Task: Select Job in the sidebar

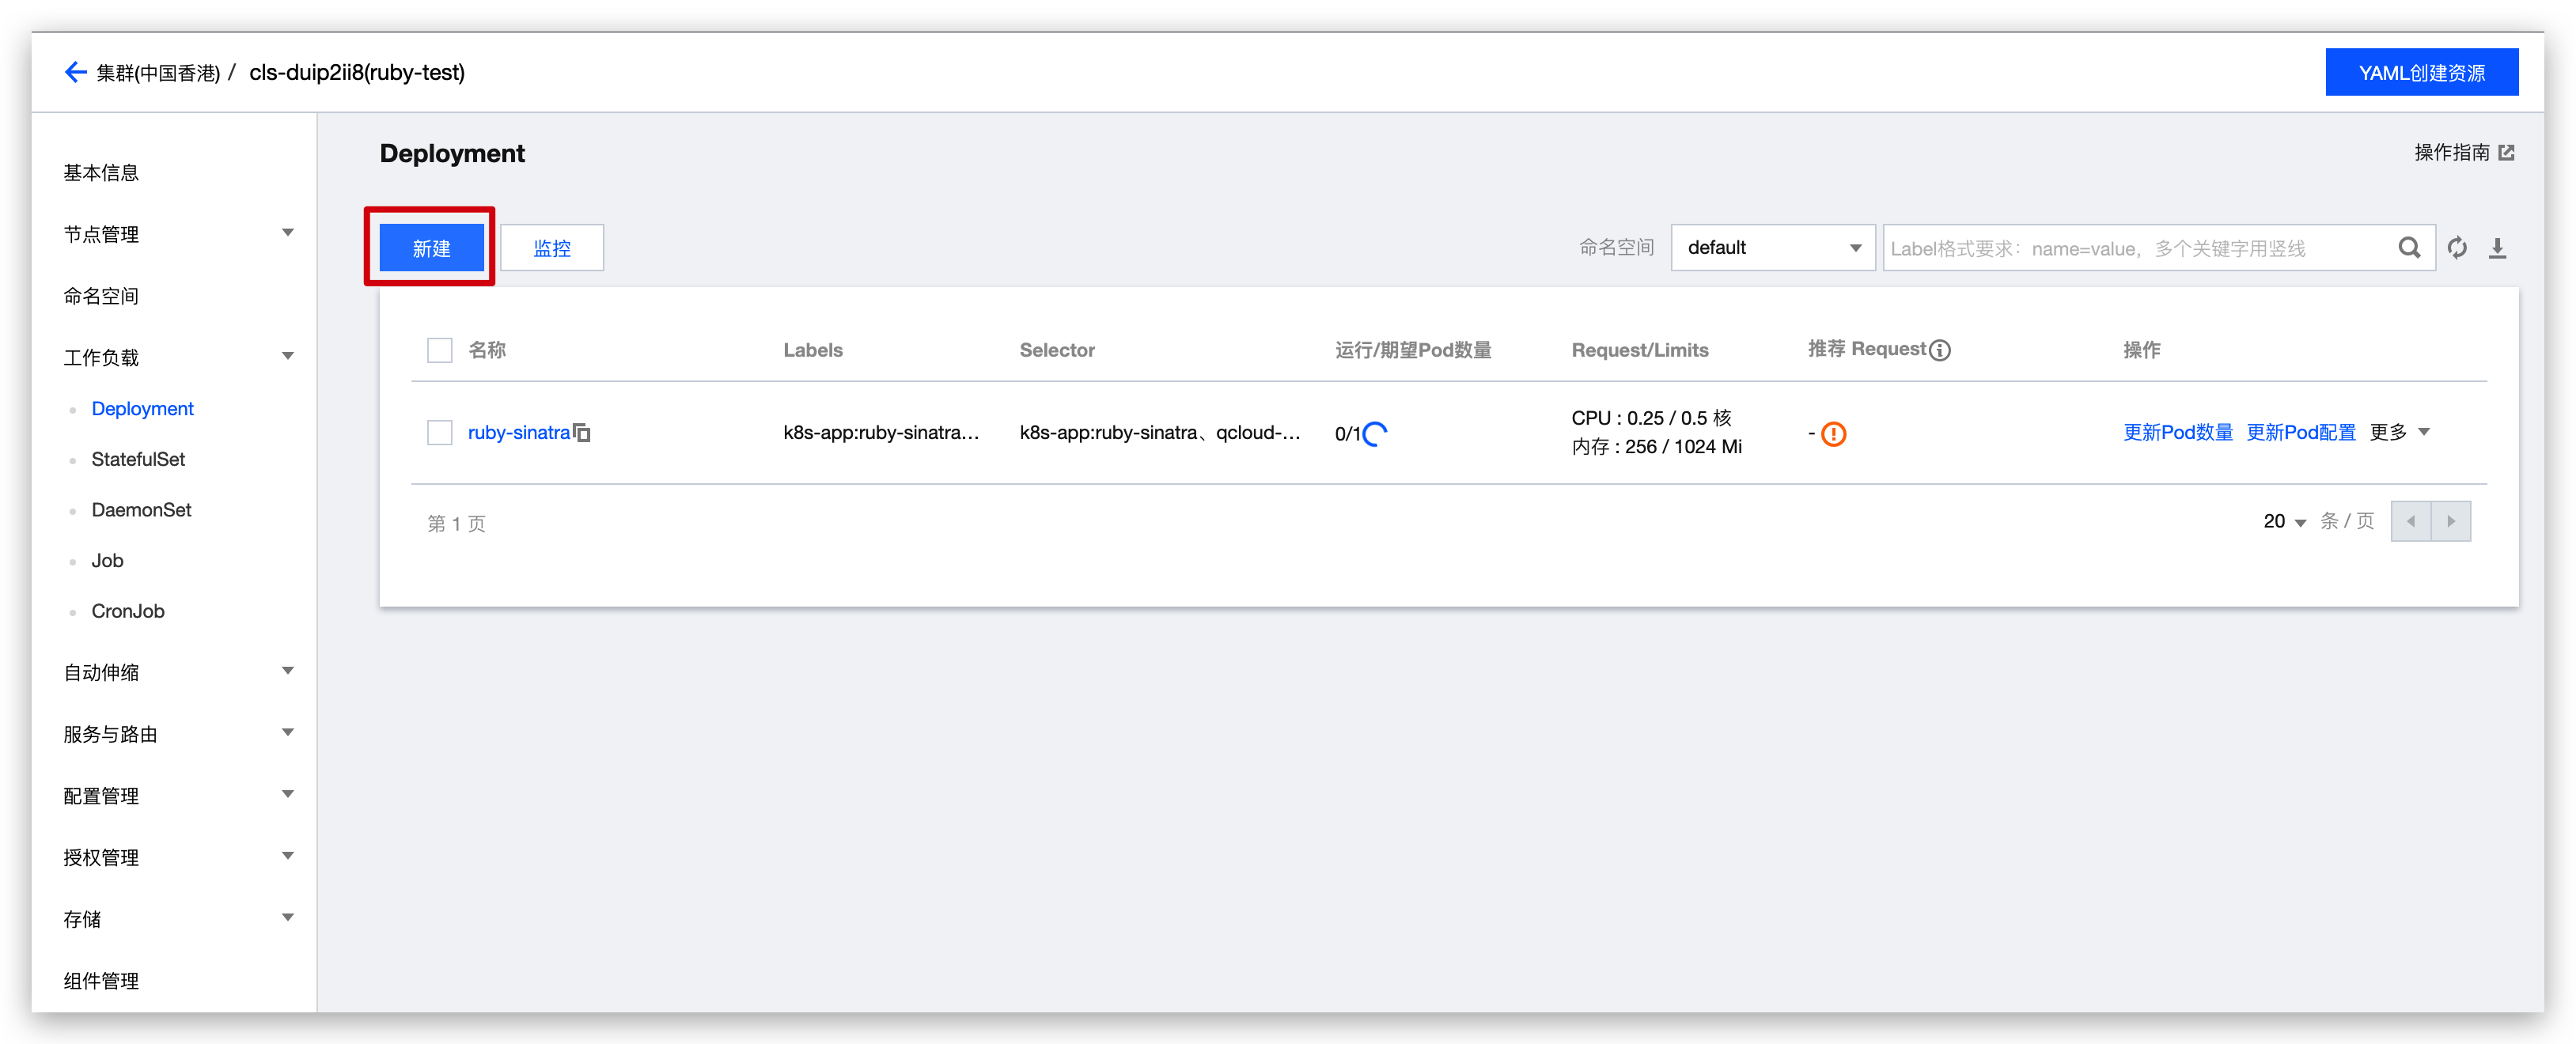Action: [x=107, y=561]
